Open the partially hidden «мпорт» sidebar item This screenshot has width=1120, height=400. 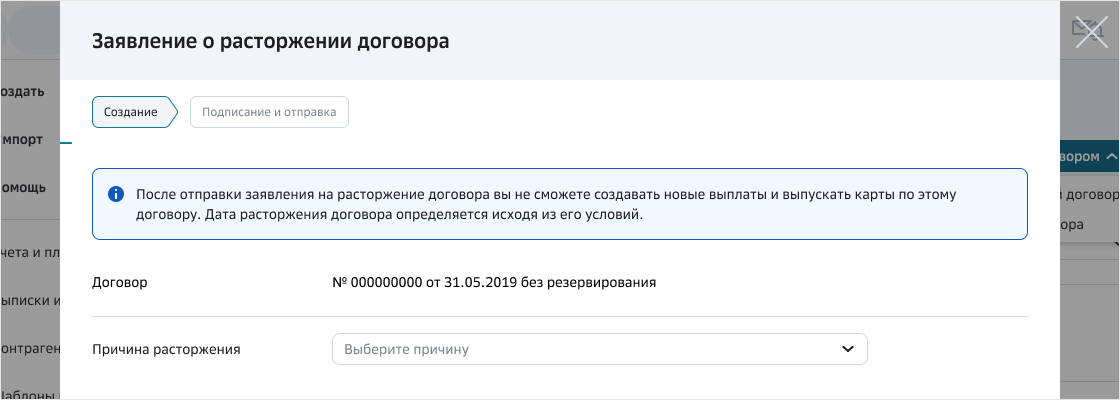coord(22,139)
